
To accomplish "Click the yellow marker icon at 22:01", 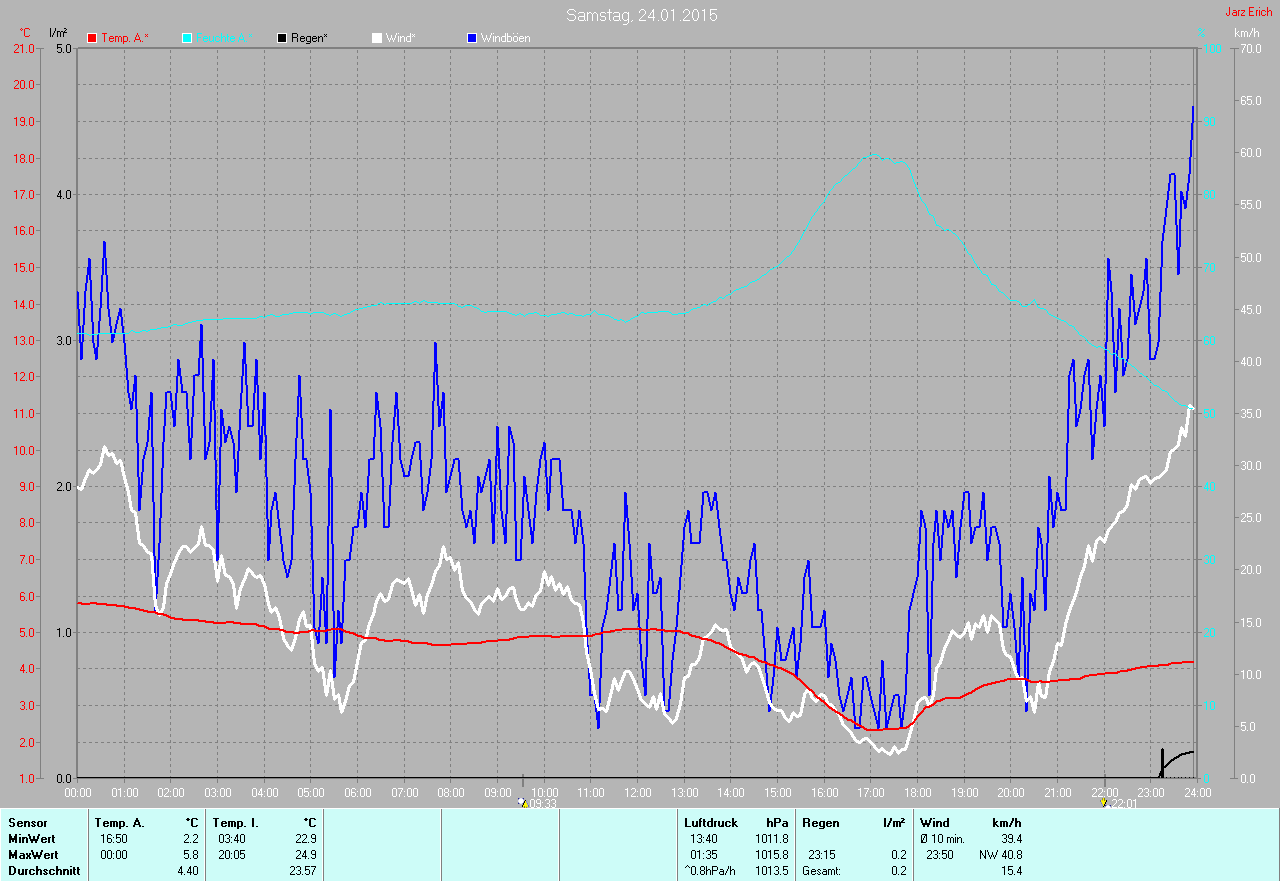I will click(x=1103, y=802).
